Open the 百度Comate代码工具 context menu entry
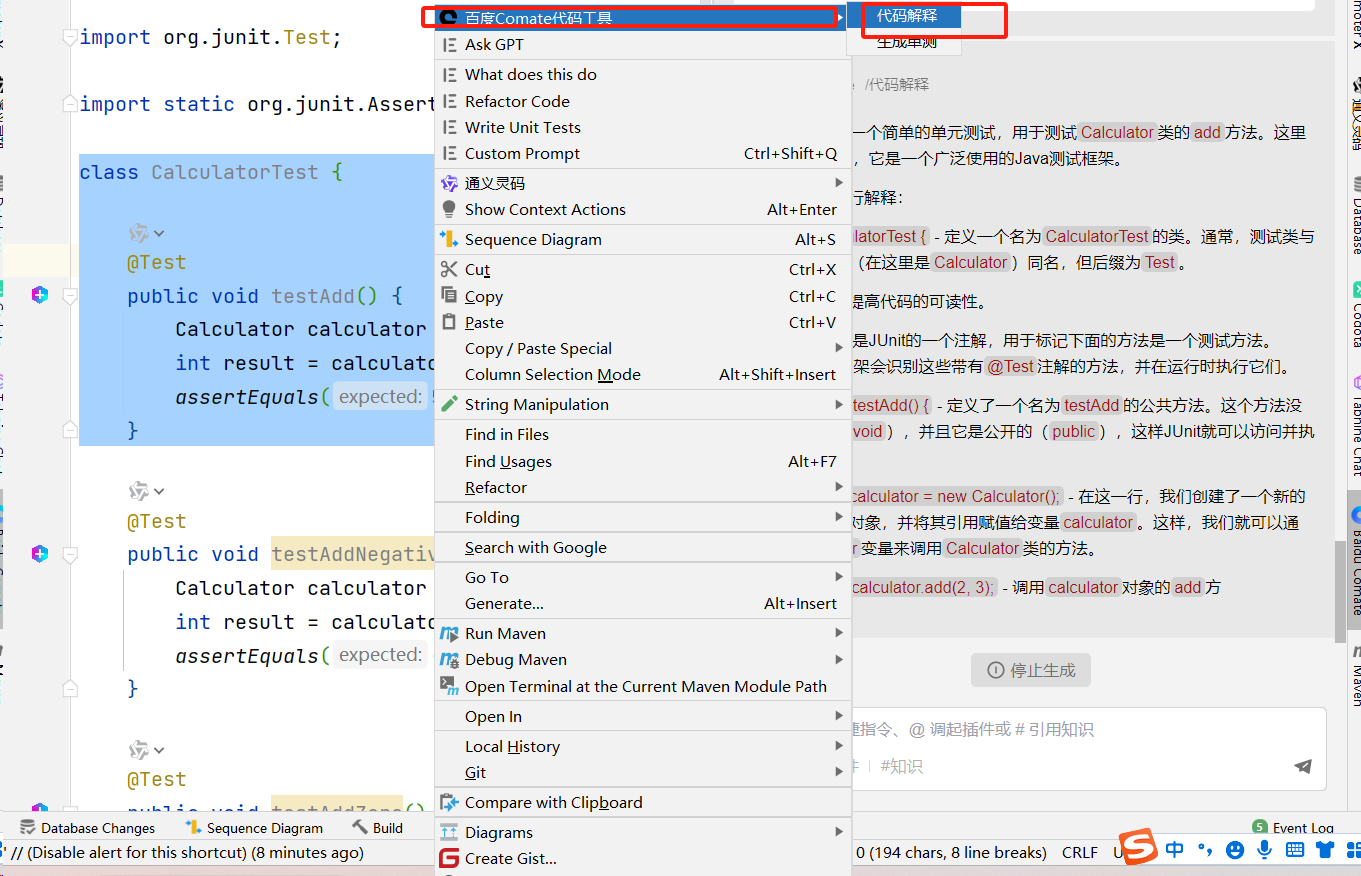The width and height of the screenshot is (1361, 876). pyautogui.click(x=643, y=17)
